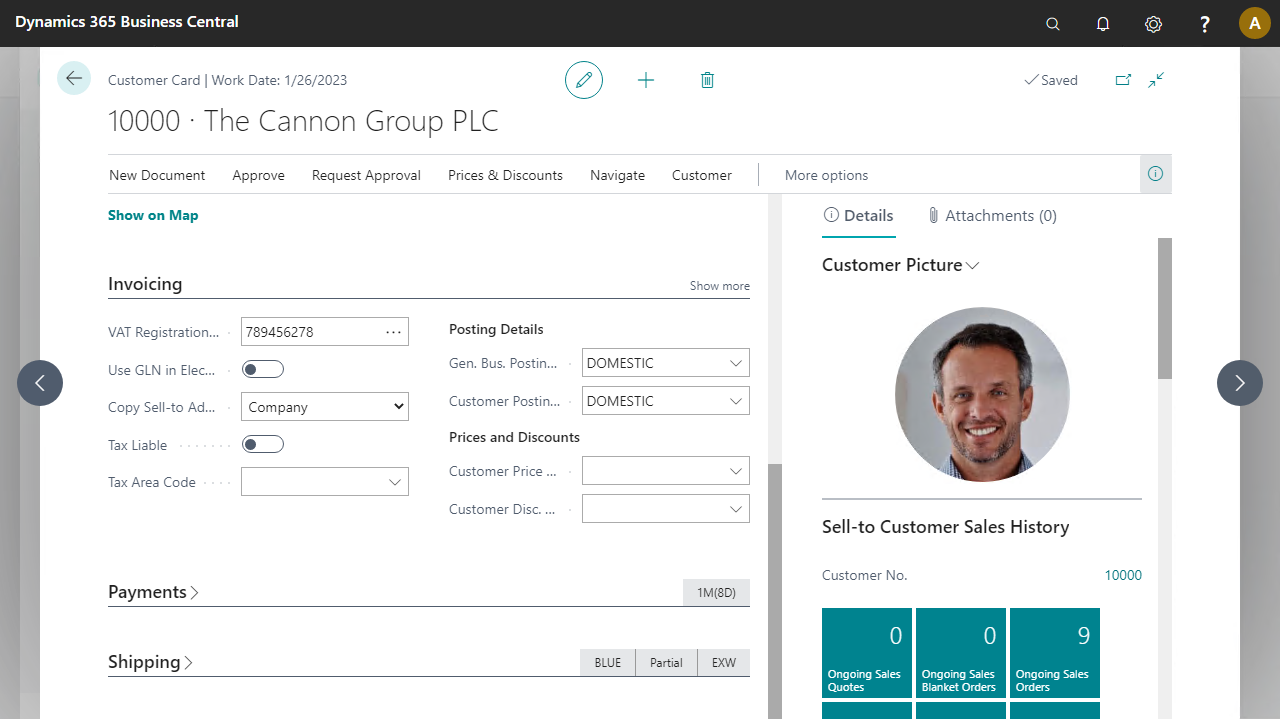The image size is (1280, 720).
Task: Click the customer picture photo
Action: click(982, 394)
